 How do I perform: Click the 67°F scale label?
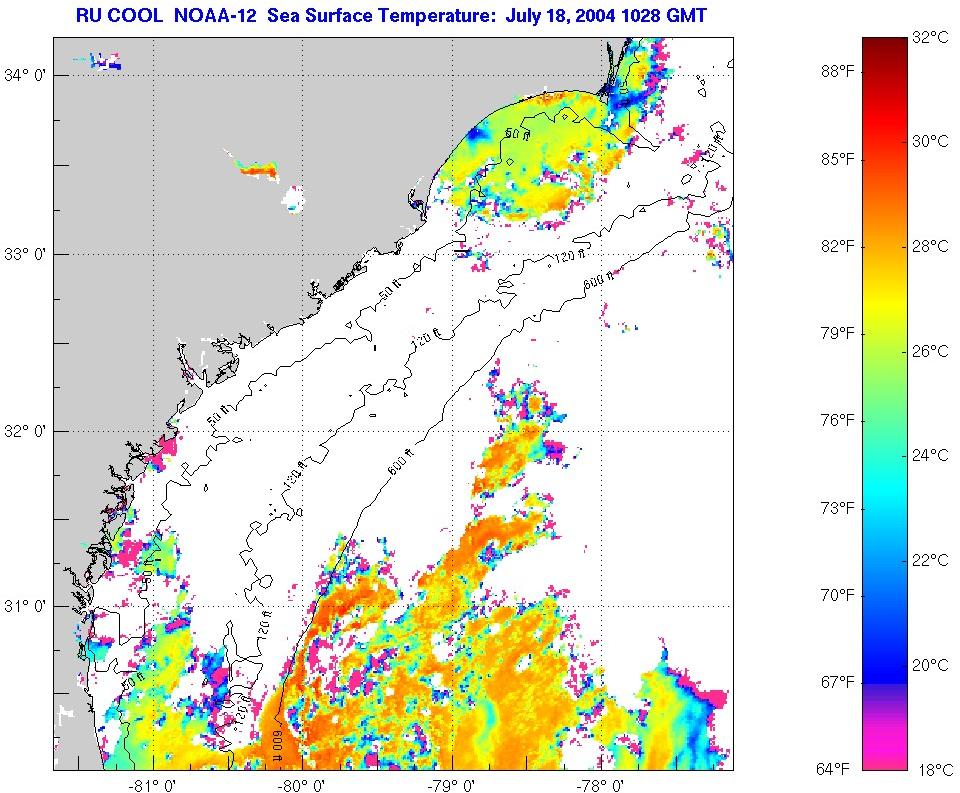[x=837, y=682]
